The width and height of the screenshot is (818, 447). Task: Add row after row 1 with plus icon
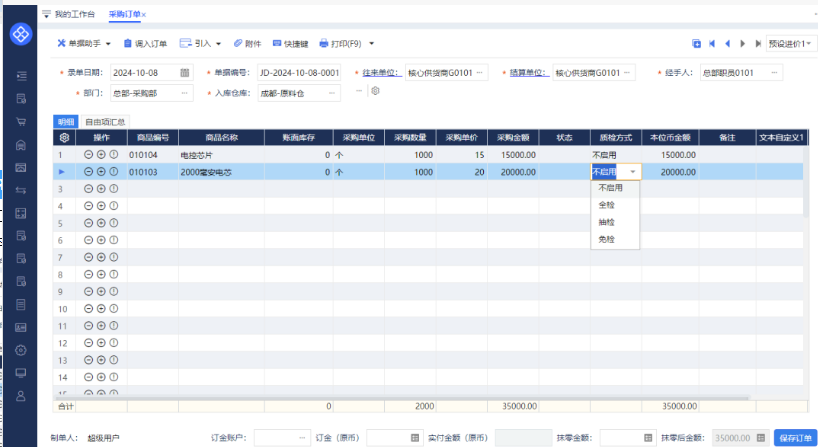point(101,154)
